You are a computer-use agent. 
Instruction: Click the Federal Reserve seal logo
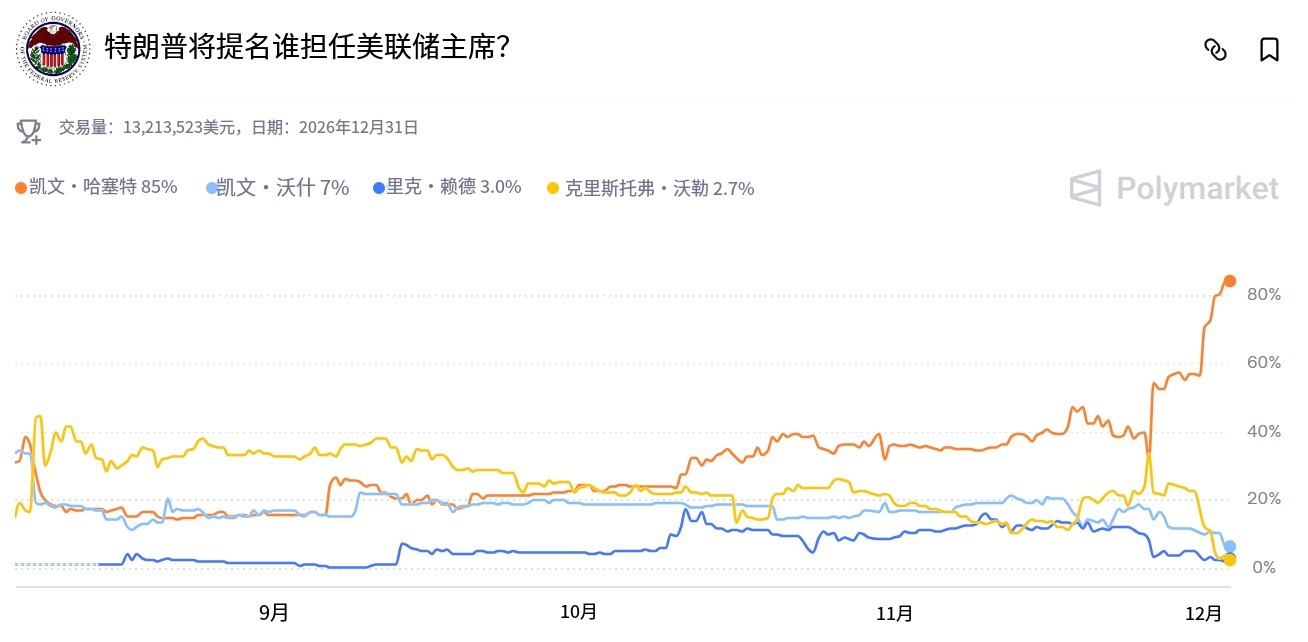pyautogui.click(x=53, y=48)
